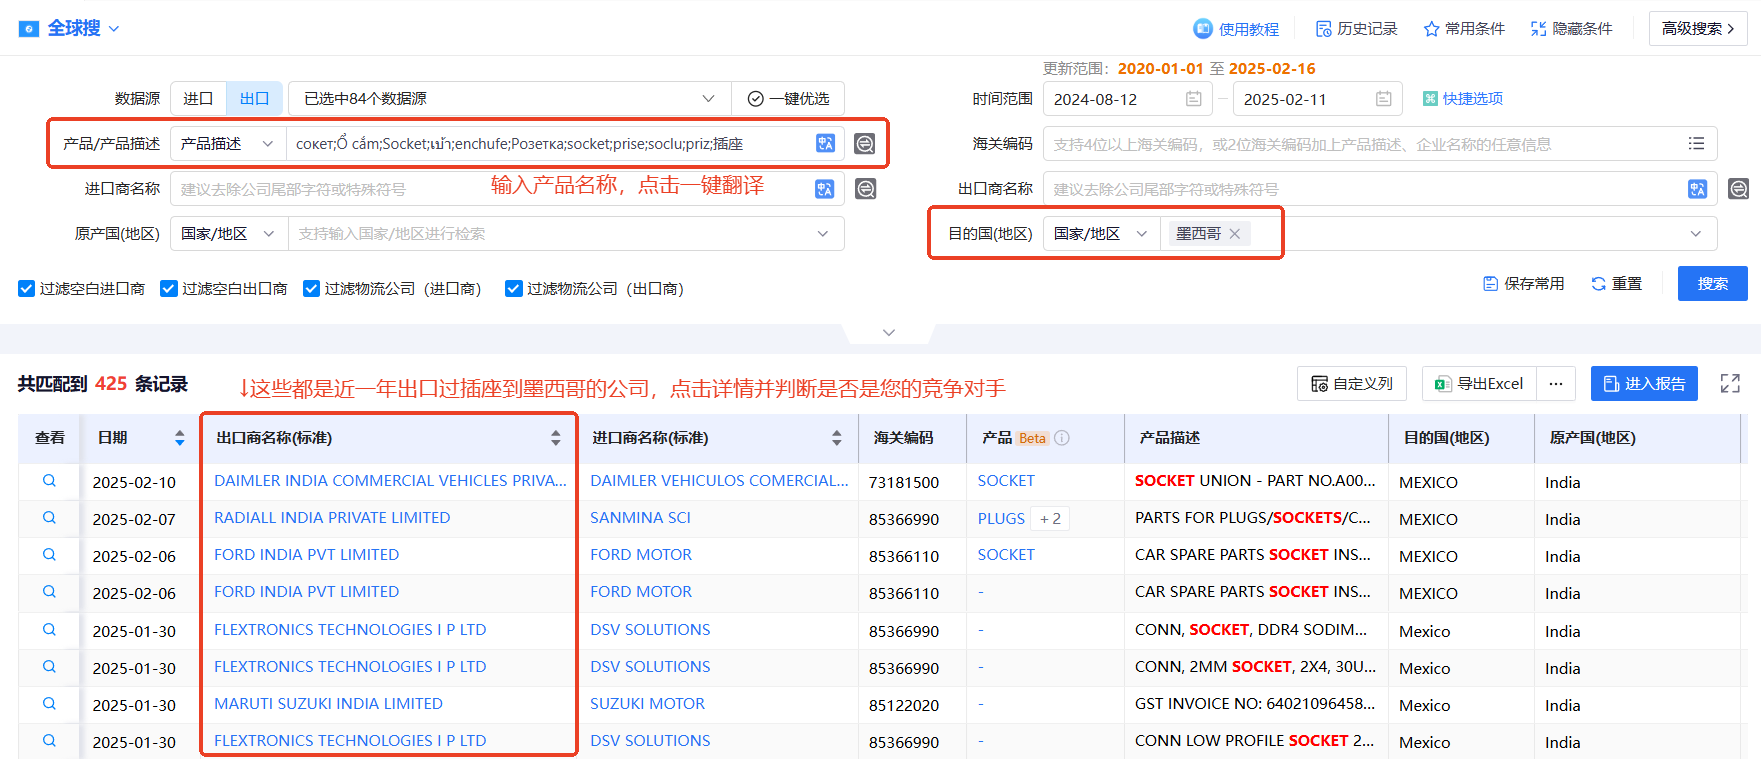Click the blue 搜索 button
Screen dimensions: 1761x759
[1712, 284]
